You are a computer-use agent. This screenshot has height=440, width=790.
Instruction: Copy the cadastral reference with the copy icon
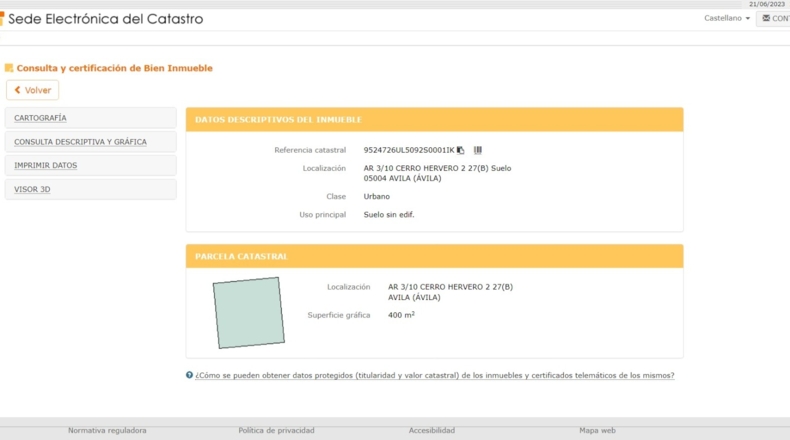[460, 150]
